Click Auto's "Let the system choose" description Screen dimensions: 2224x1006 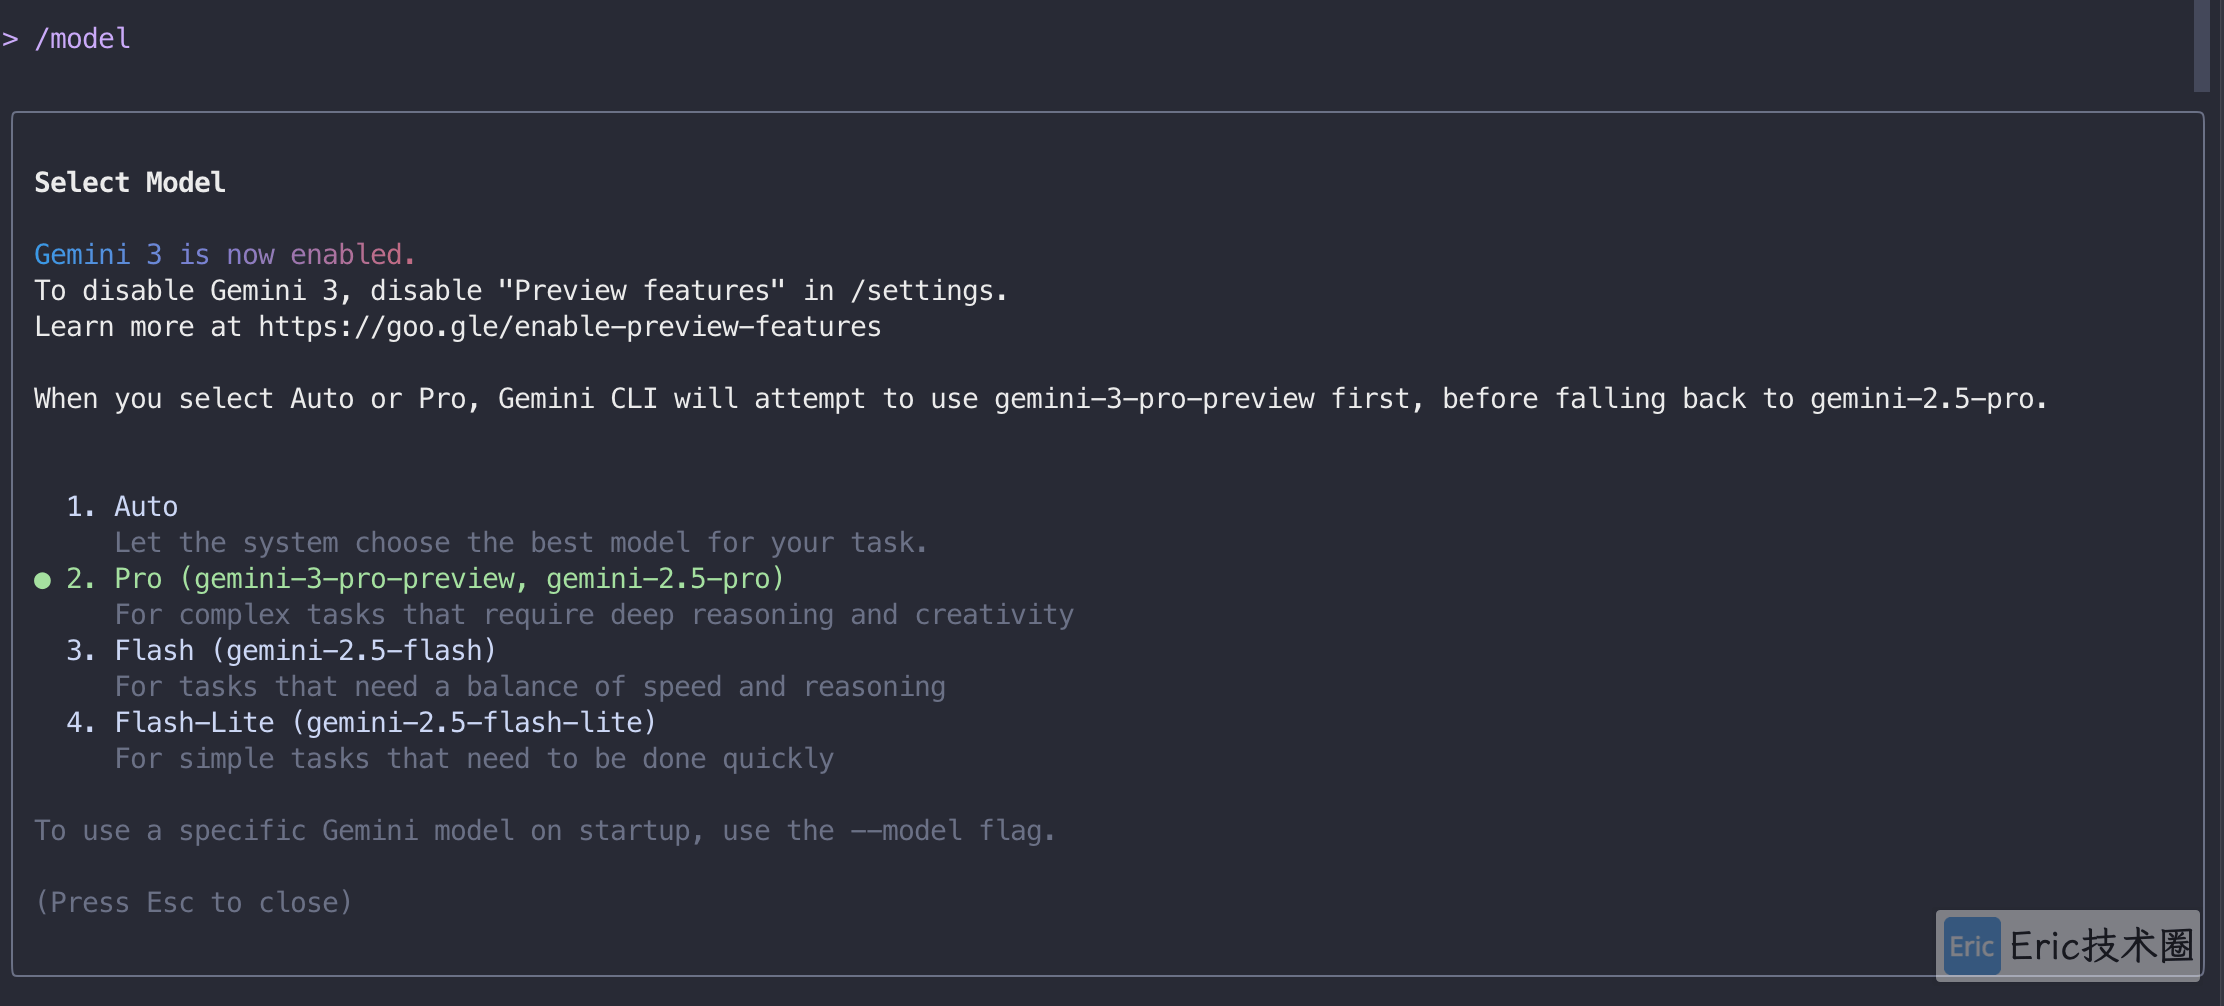pos(520,543)
